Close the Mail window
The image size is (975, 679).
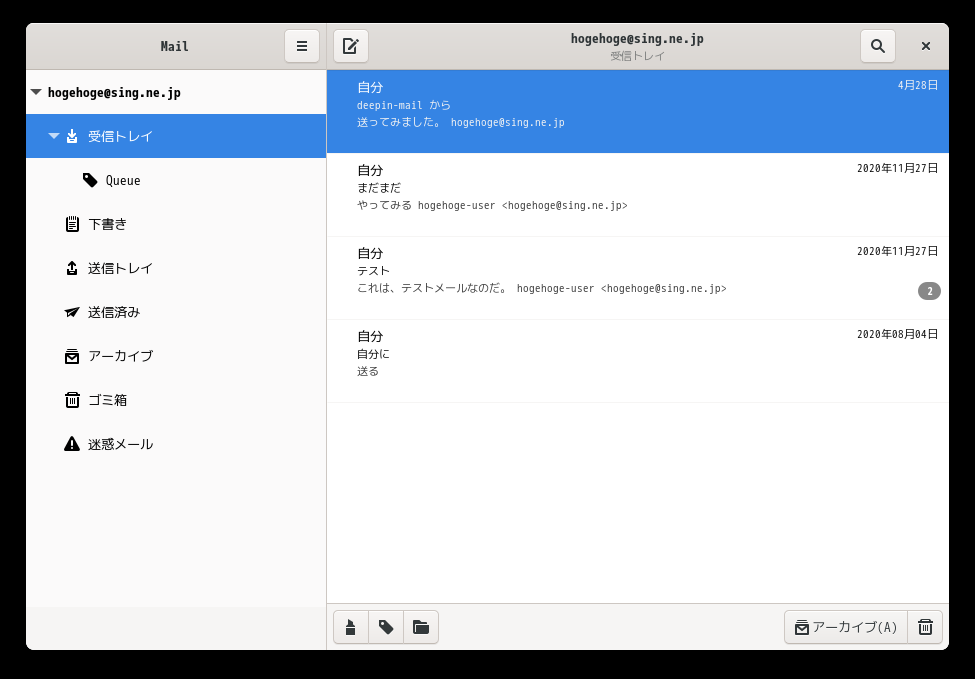pyautogui.click(x=926, y=46)
